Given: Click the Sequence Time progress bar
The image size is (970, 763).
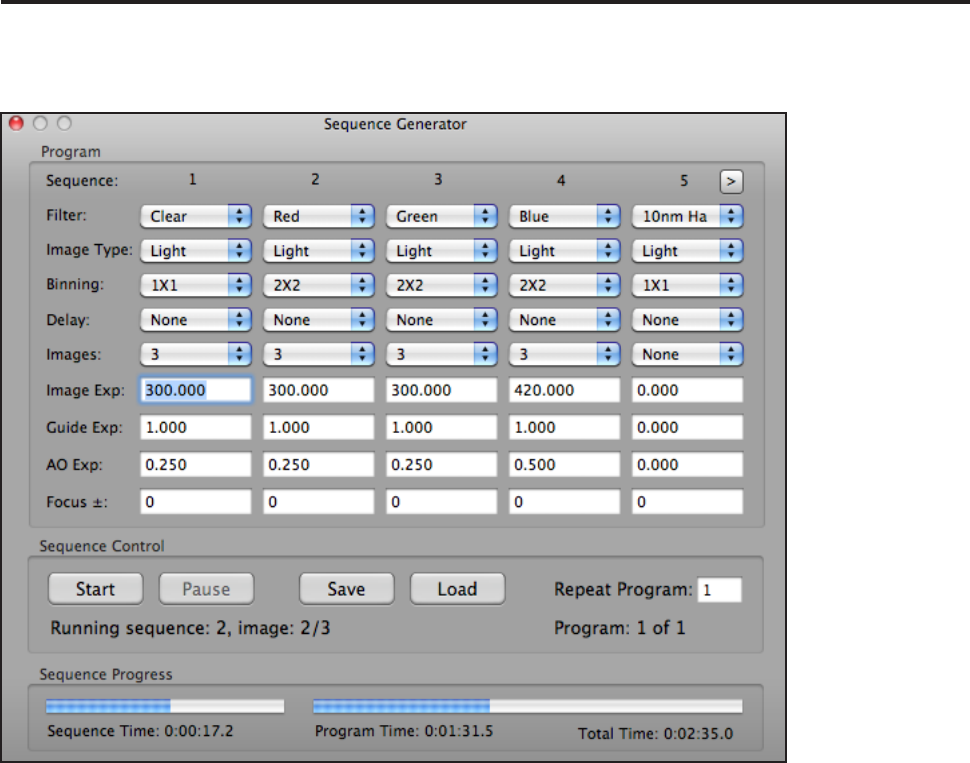Looking at the screenshot, I should [x=165, y=706].
